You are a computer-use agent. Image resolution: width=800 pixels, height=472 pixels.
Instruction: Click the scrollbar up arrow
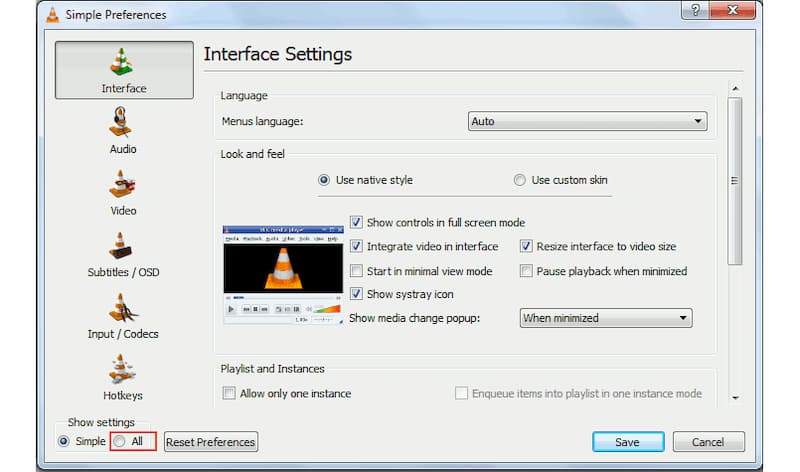pyautogui.click(x=735, y=88)
